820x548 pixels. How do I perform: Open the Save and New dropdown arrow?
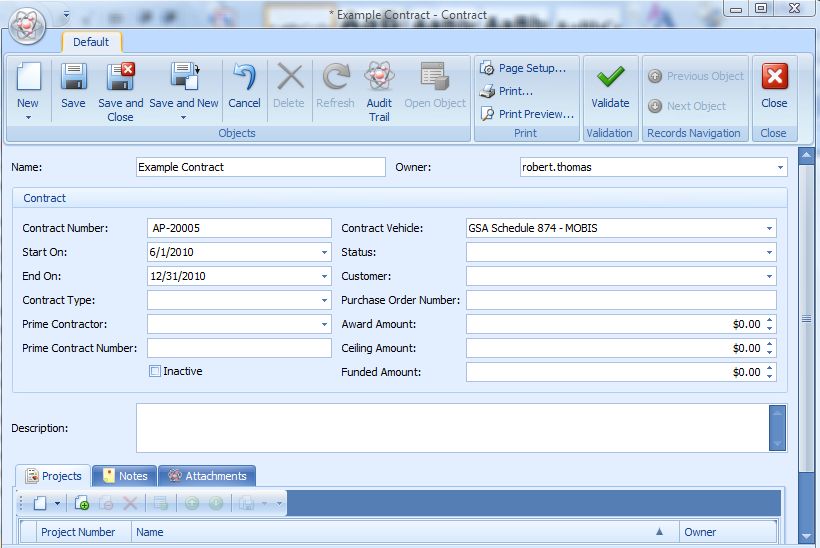point(184,118)
